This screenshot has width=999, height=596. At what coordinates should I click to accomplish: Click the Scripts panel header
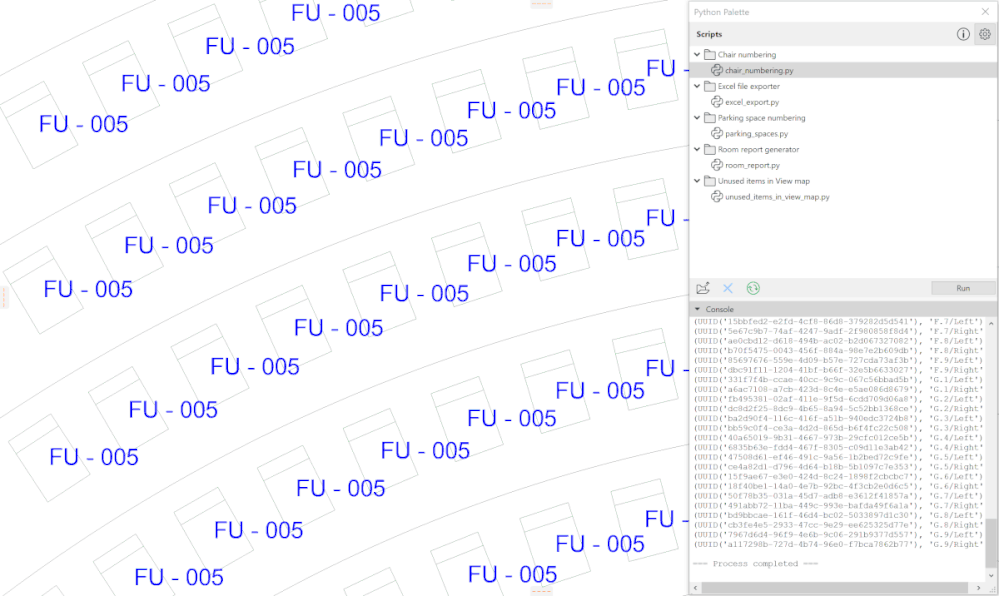(712, 34)
